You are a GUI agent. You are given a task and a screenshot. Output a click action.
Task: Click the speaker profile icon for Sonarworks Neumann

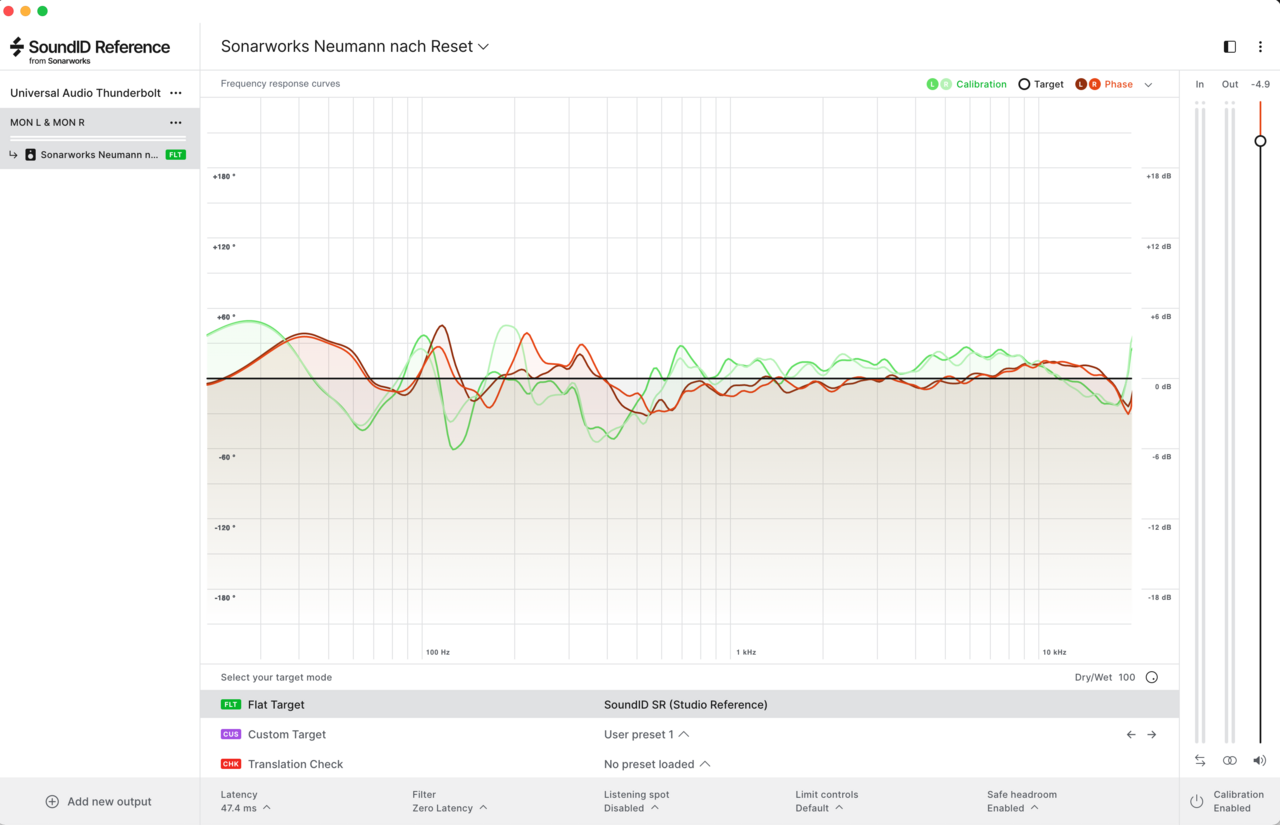30,155
